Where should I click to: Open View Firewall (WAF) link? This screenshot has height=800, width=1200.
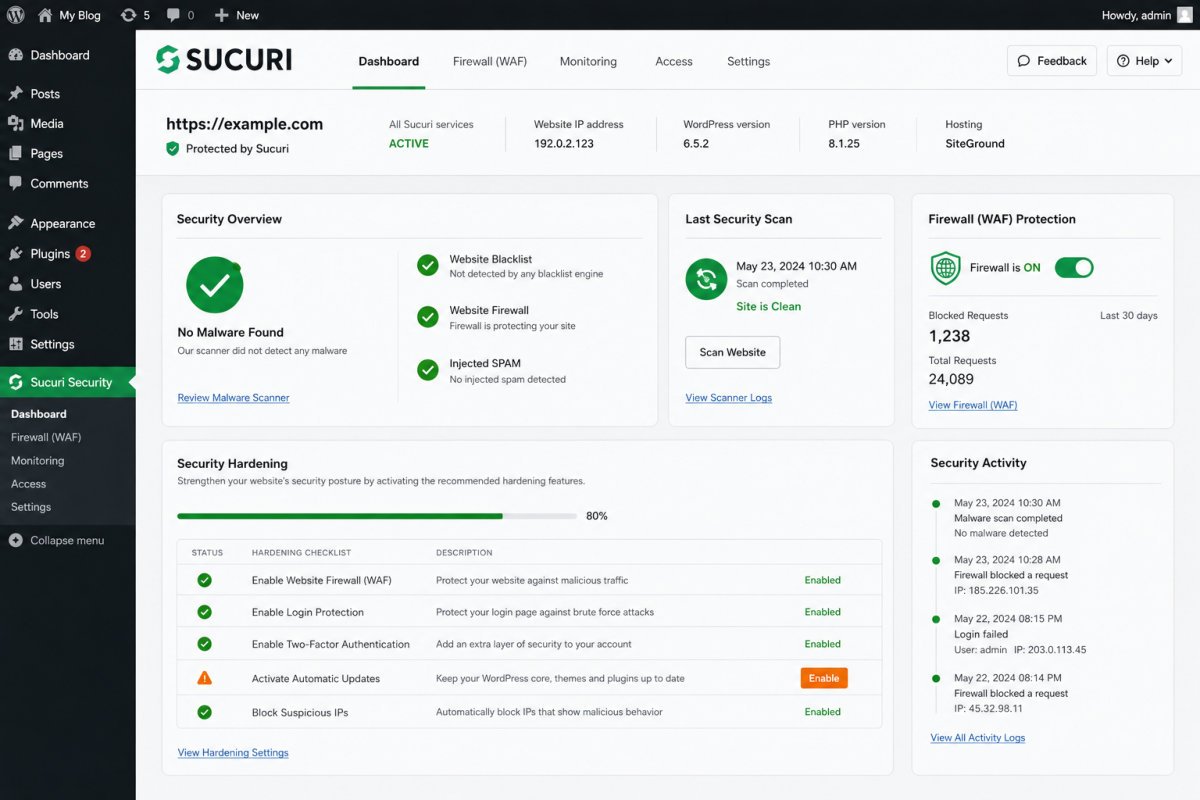coord(973,405)
